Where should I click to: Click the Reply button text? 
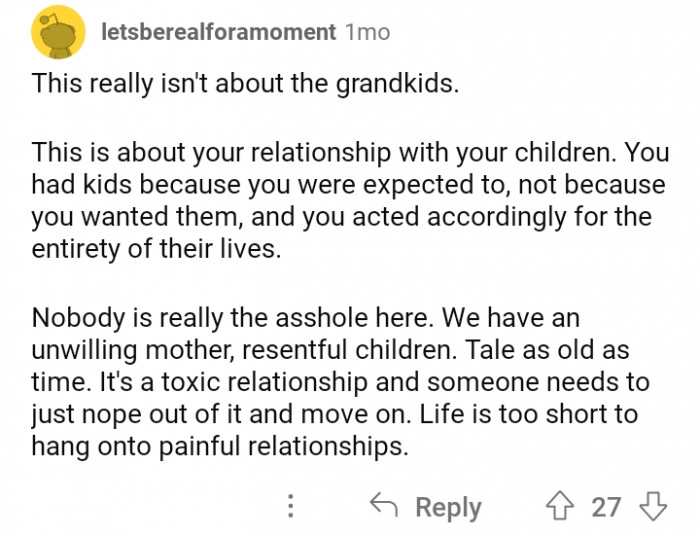[x=447, y=507]
